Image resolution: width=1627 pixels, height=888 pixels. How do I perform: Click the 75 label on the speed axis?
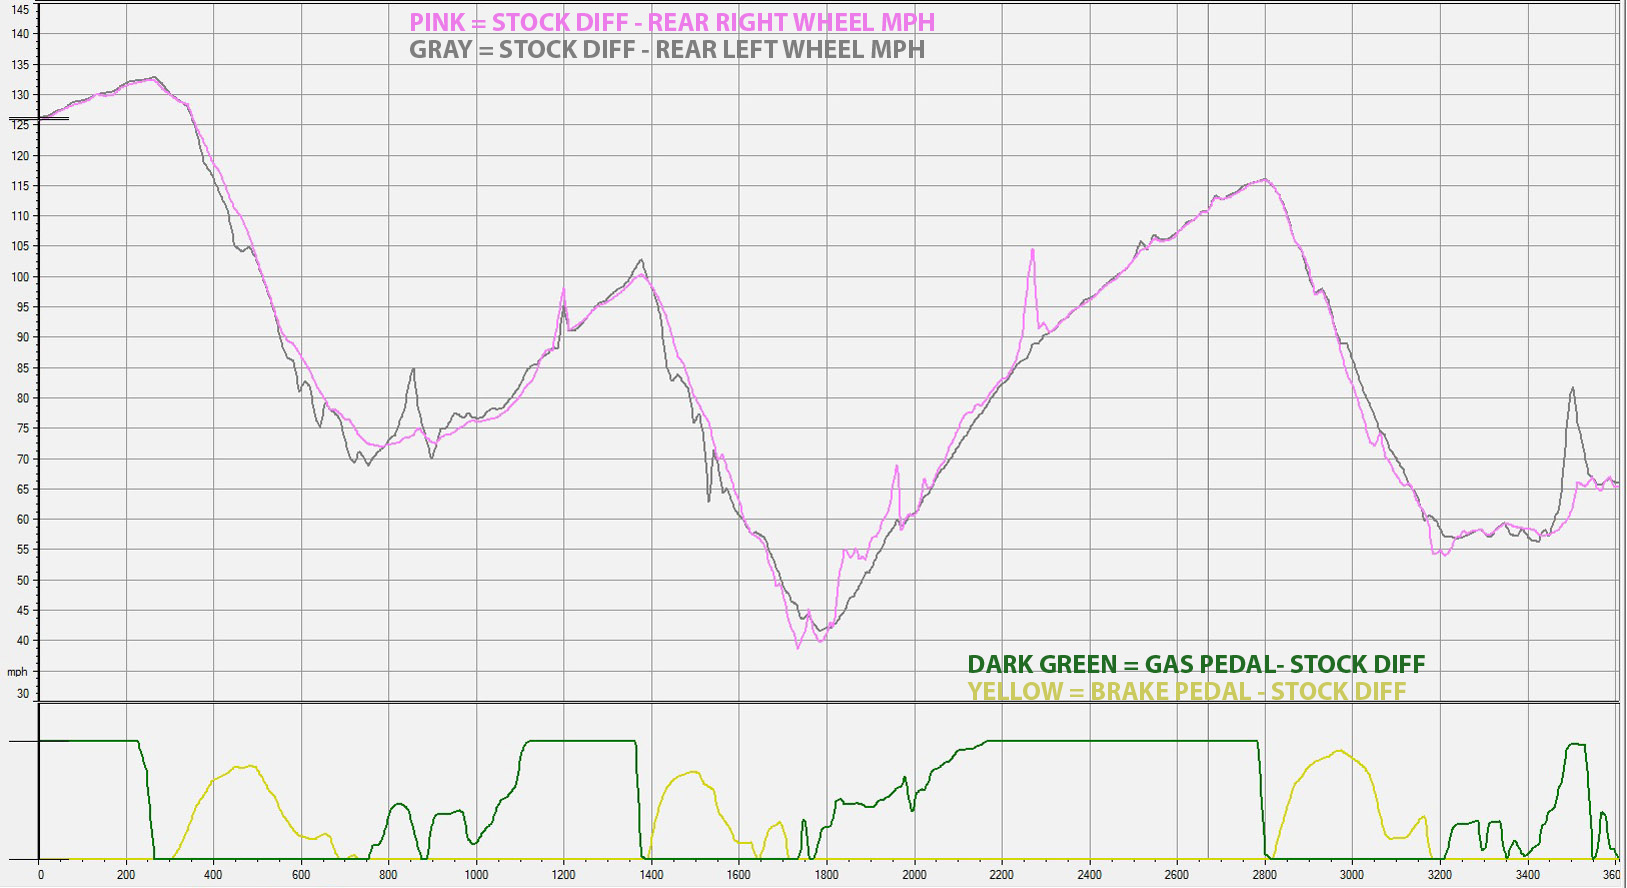tap(23, 428)
